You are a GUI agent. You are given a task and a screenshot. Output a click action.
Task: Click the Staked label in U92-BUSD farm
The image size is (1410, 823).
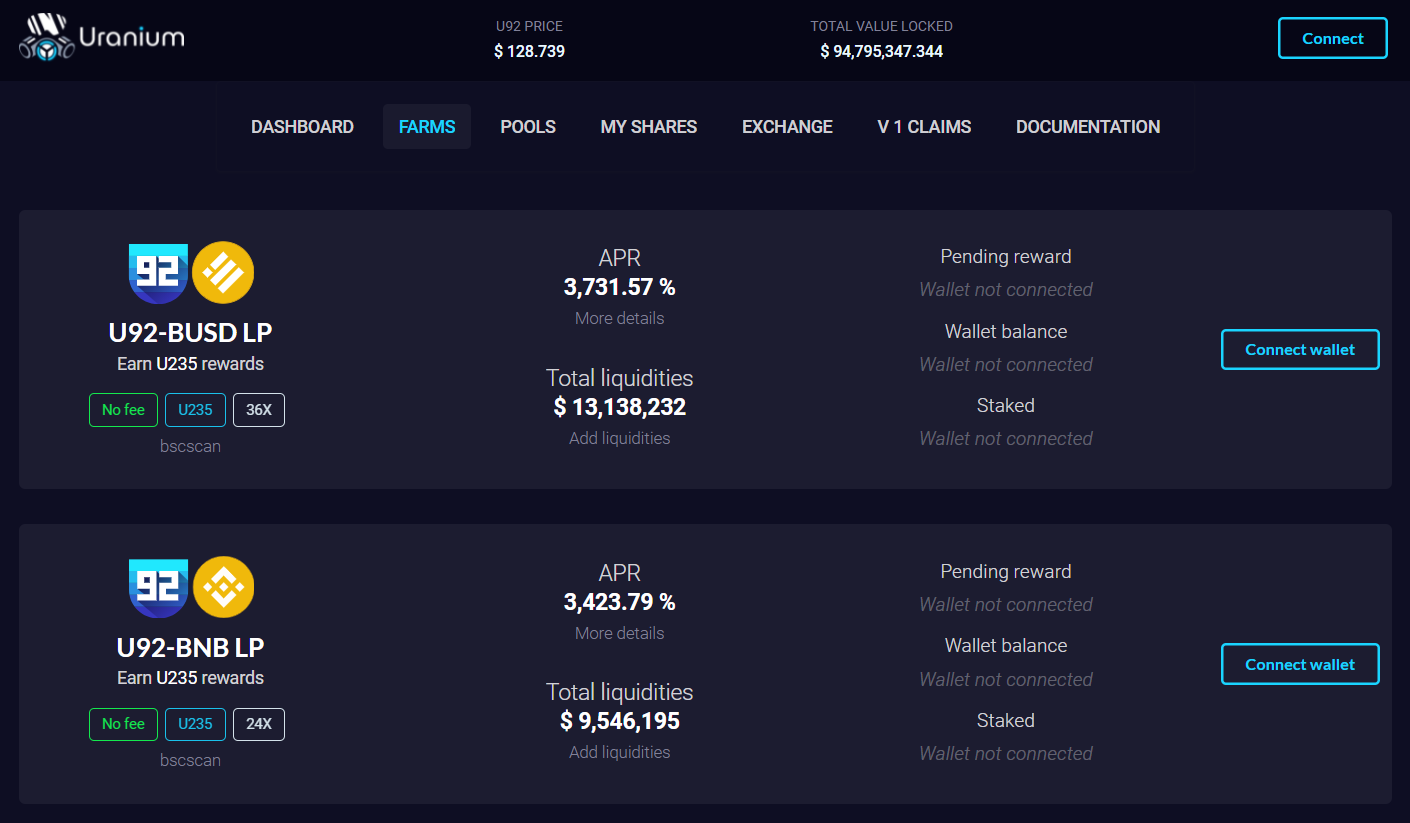(1006, 406)
